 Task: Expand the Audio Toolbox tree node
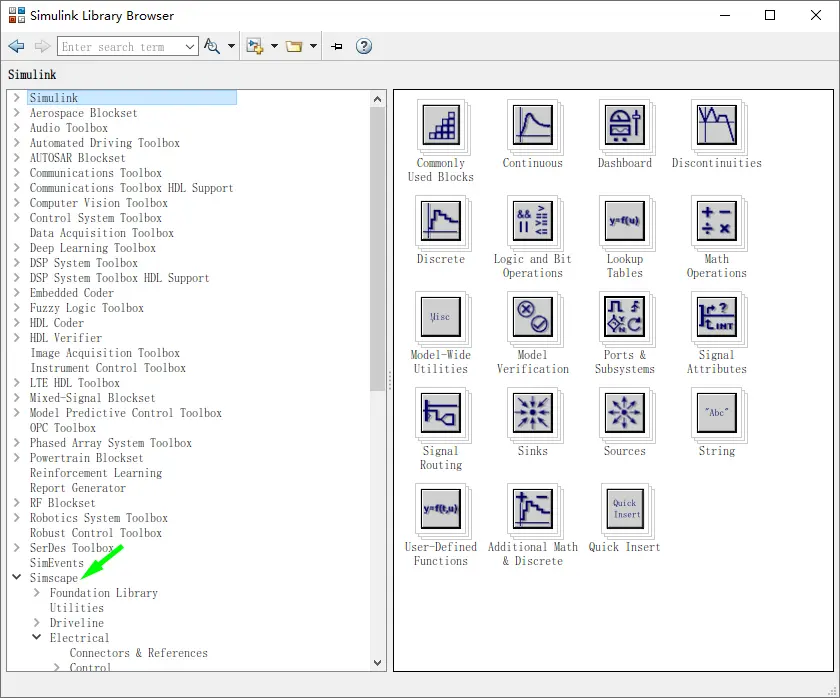pos(17,127)
